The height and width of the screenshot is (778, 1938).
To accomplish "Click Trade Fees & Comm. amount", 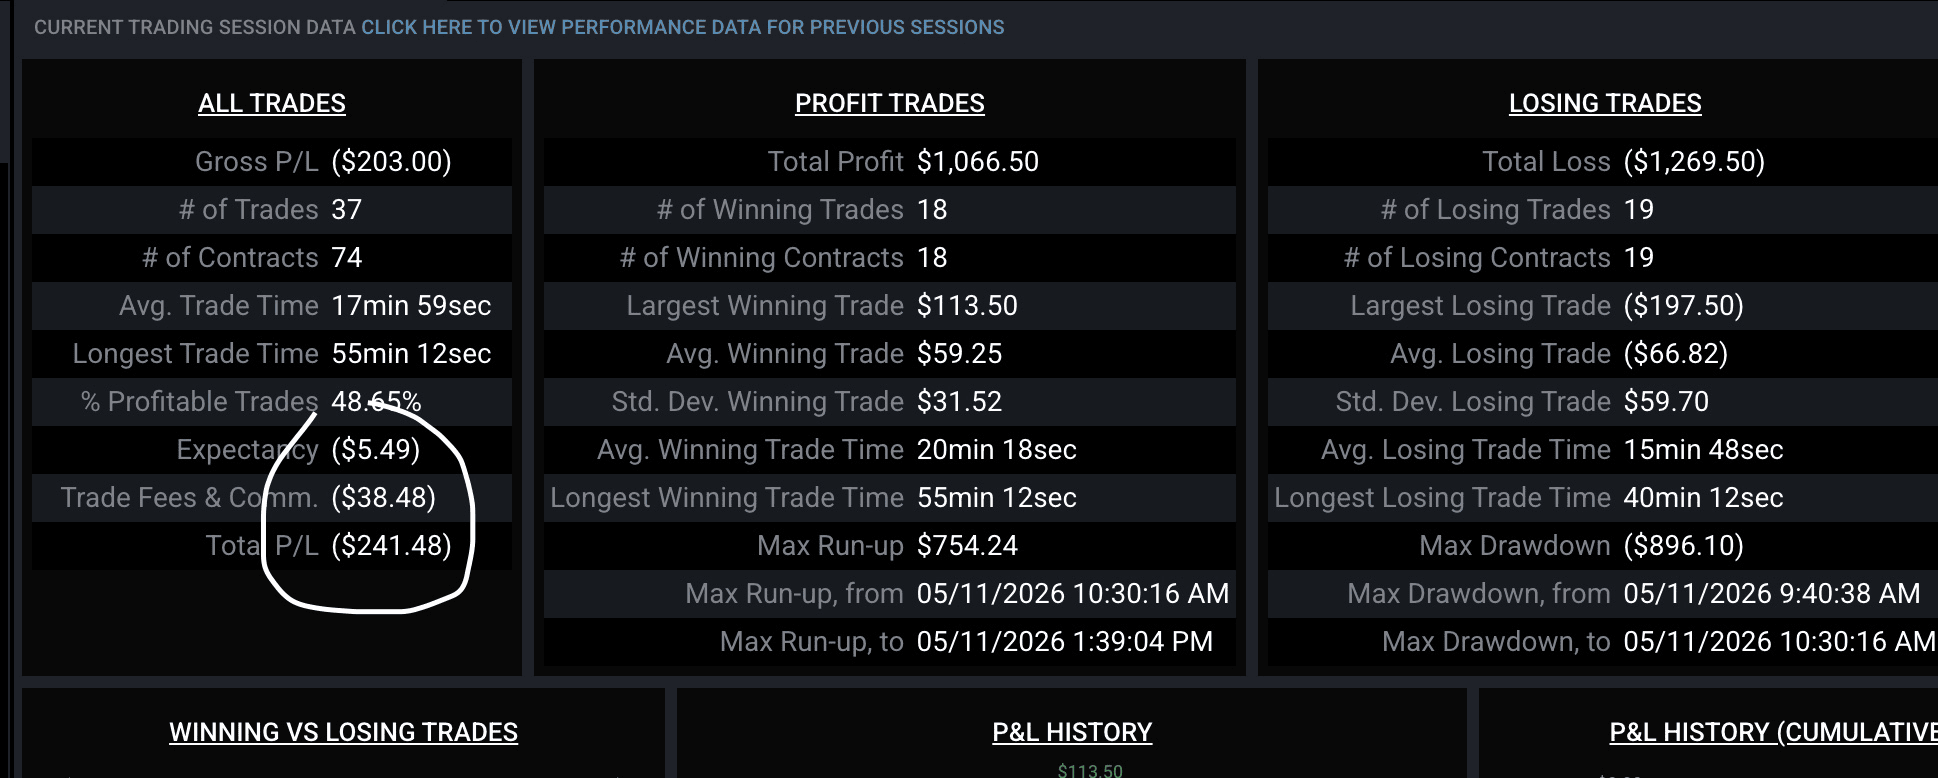I will pyautogui.click(x=383, y=497).
